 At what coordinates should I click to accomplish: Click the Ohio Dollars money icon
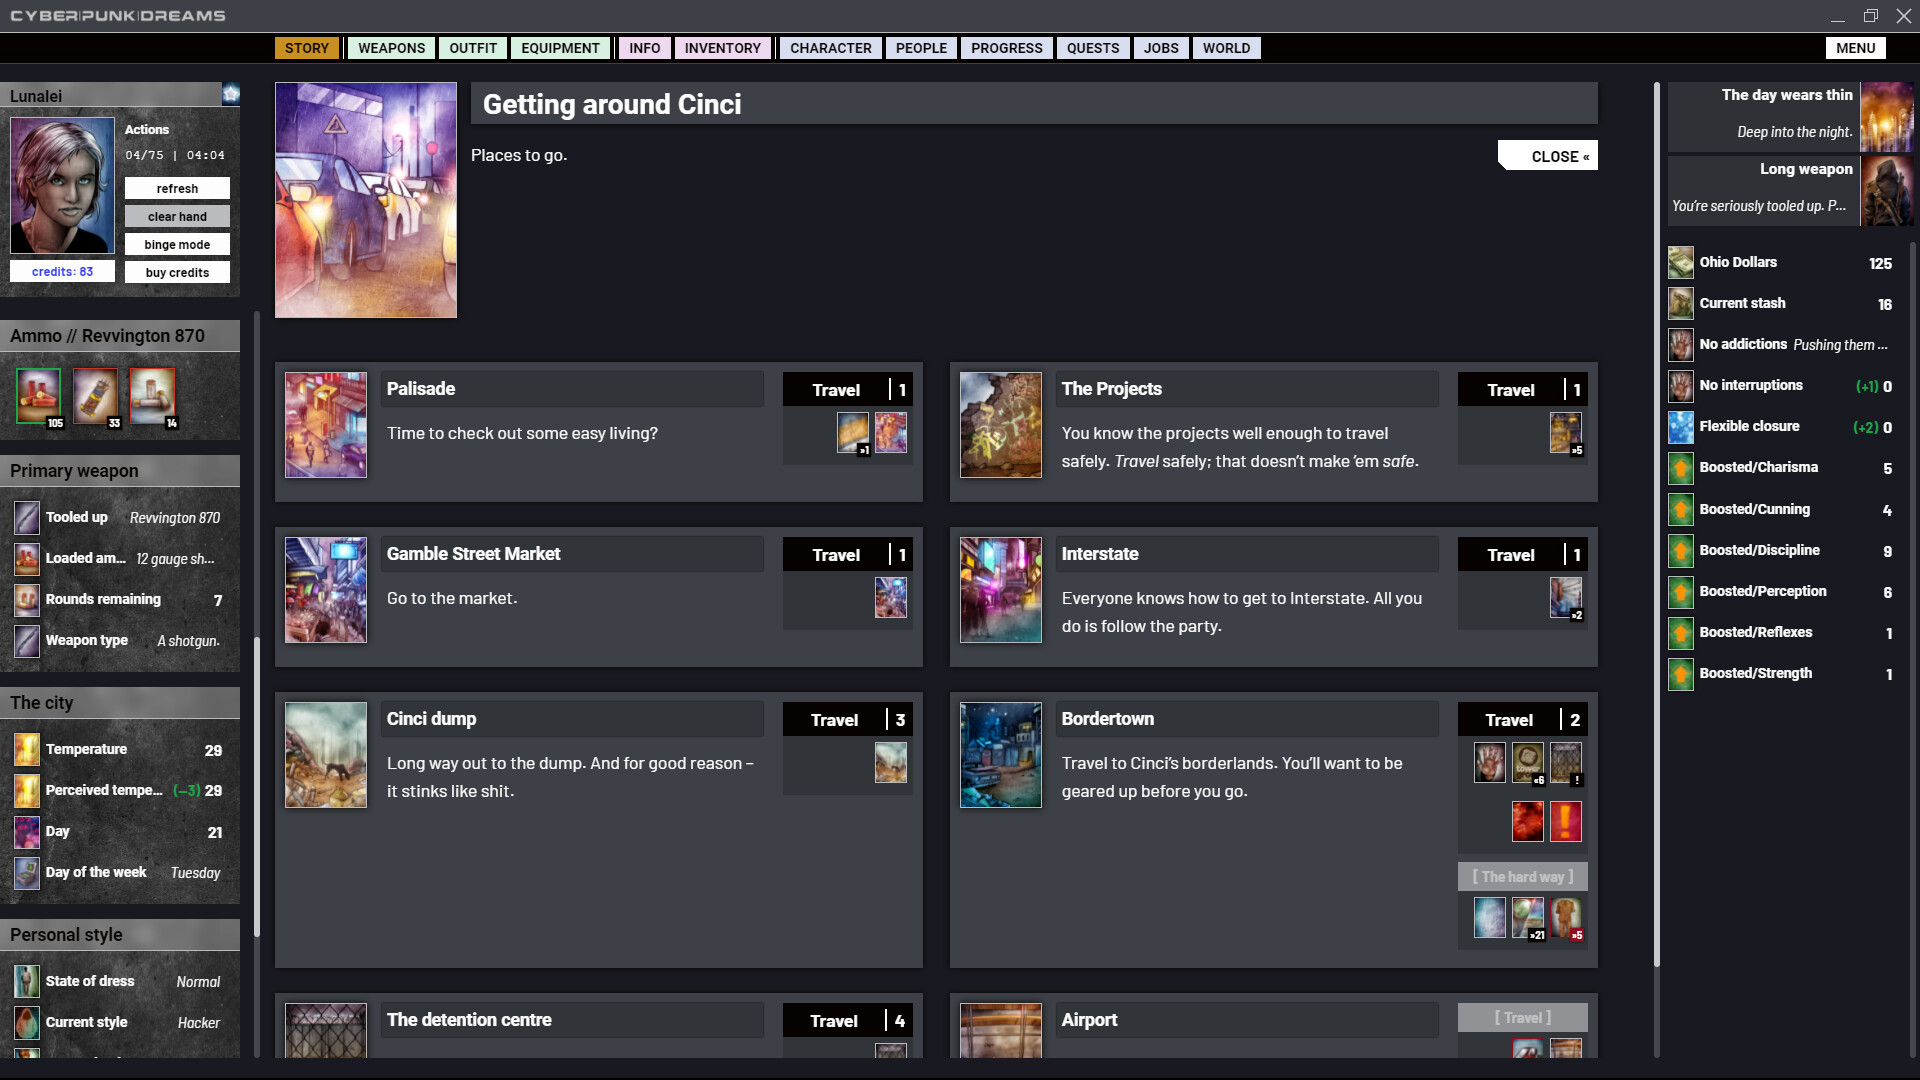1680,262
